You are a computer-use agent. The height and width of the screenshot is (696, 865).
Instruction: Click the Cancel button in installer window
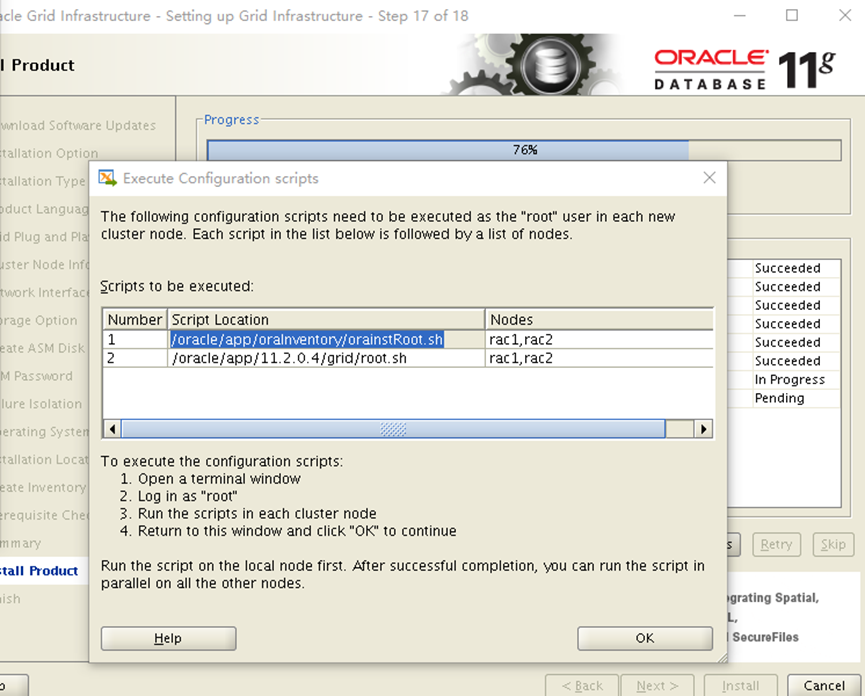[x=824, y=686]
